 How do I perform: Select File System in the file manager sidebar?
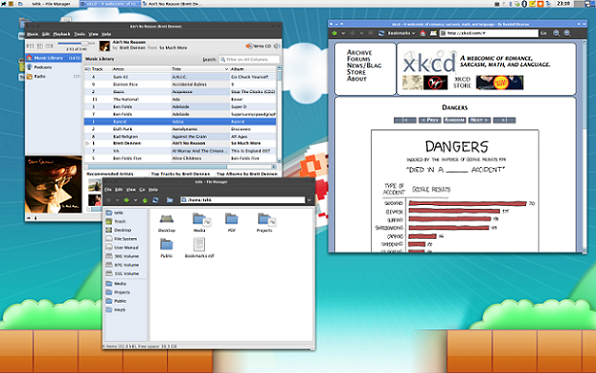pyautogui.click(x=125, y=239)
